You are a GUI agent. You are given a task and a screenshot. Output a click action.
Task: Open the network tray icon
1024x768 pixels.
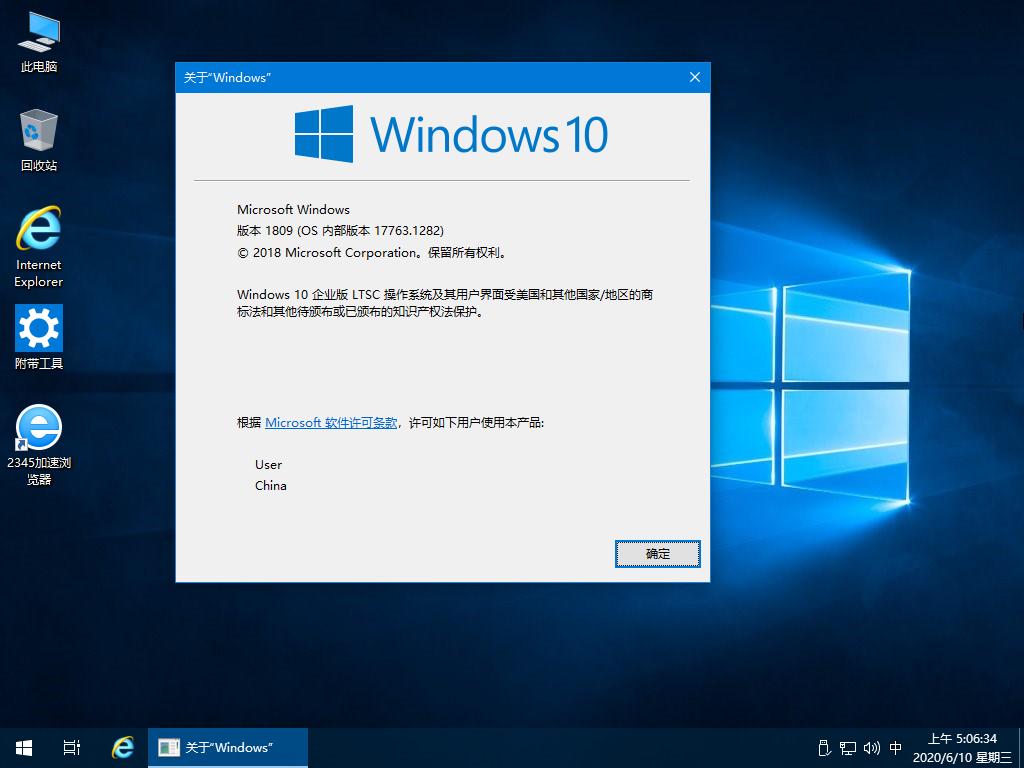coord(848,748)
